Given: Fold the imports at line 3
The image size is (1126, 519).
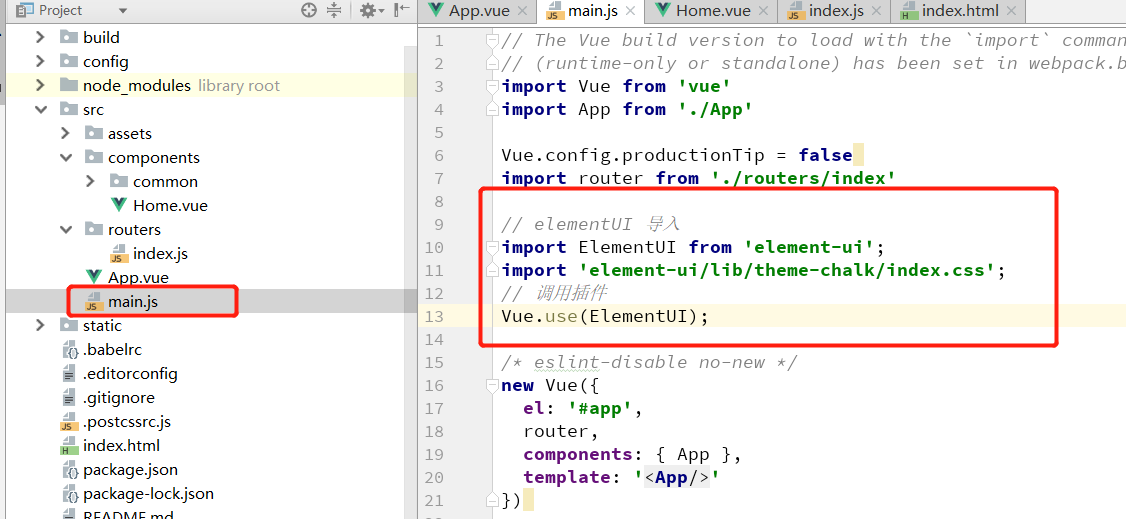Looking at the screenshot, I should click(x=492, y=87).
